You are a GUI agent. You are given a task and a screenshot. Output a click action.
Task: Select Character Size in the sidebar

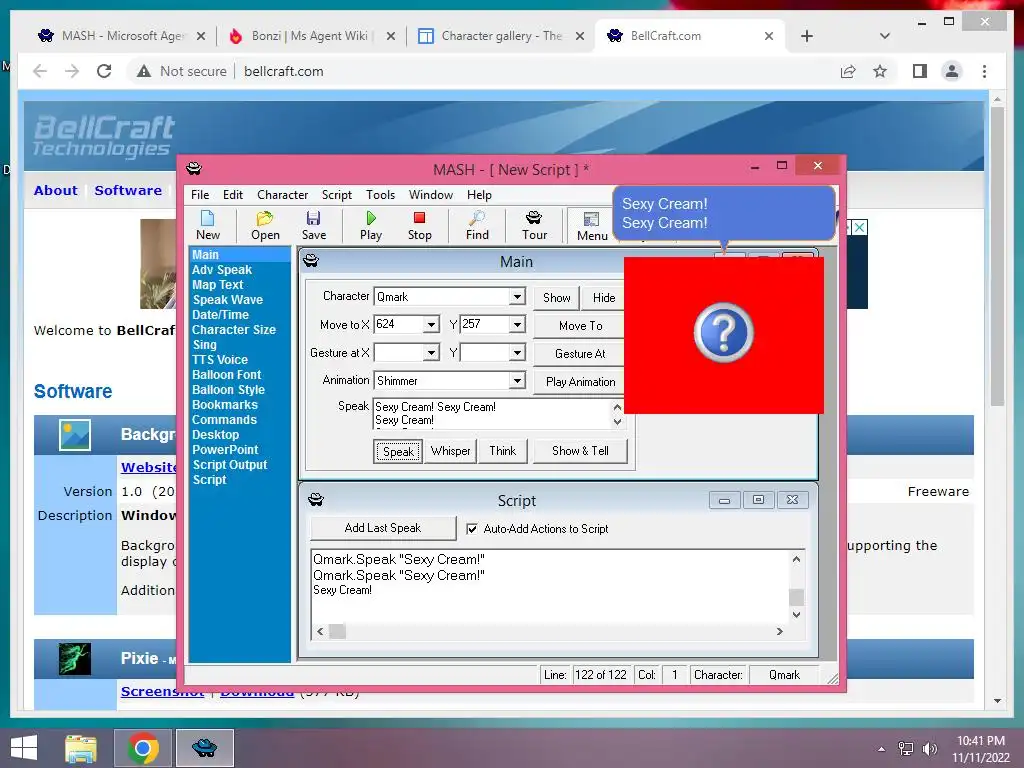pos(234,330)
